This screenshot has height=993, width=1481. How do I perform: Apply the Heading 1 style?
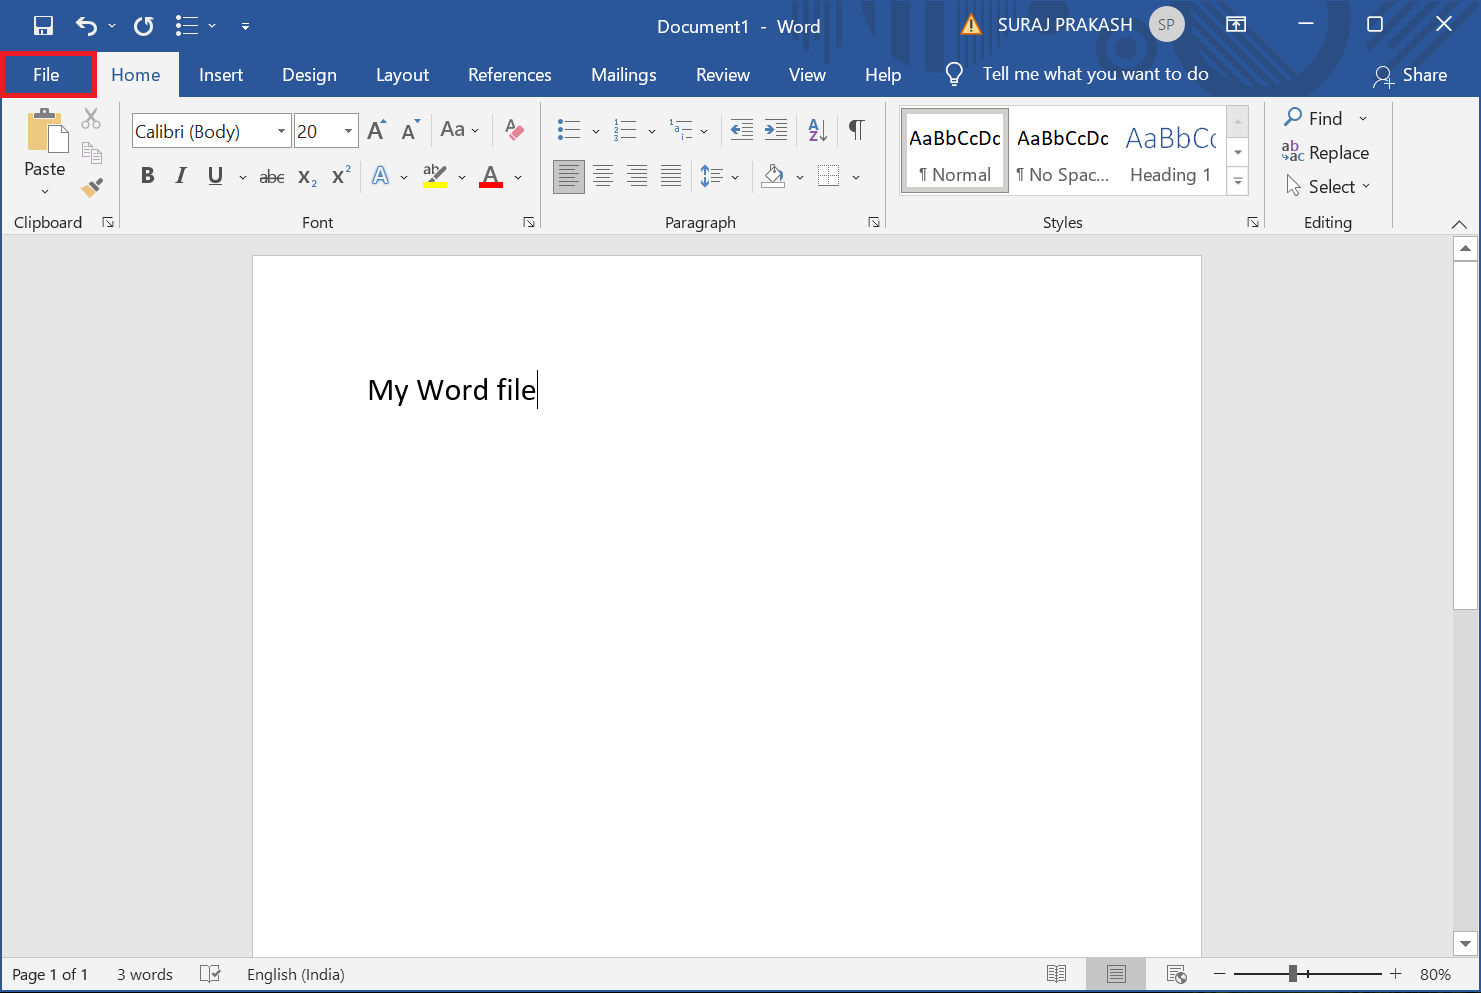1170,151
